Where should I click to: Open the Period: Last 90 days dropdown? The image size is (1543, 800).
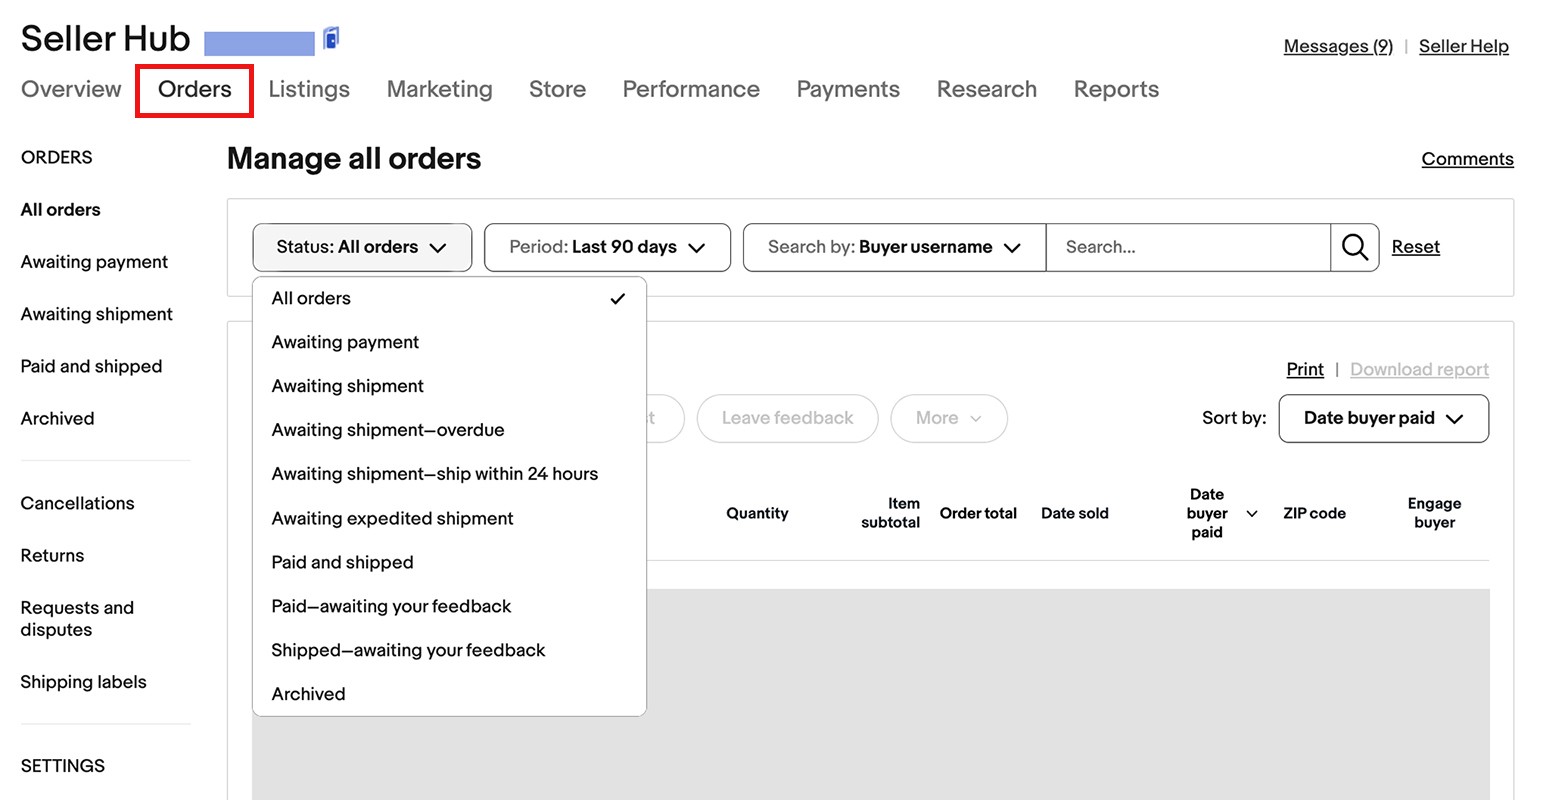pos(607,247)
